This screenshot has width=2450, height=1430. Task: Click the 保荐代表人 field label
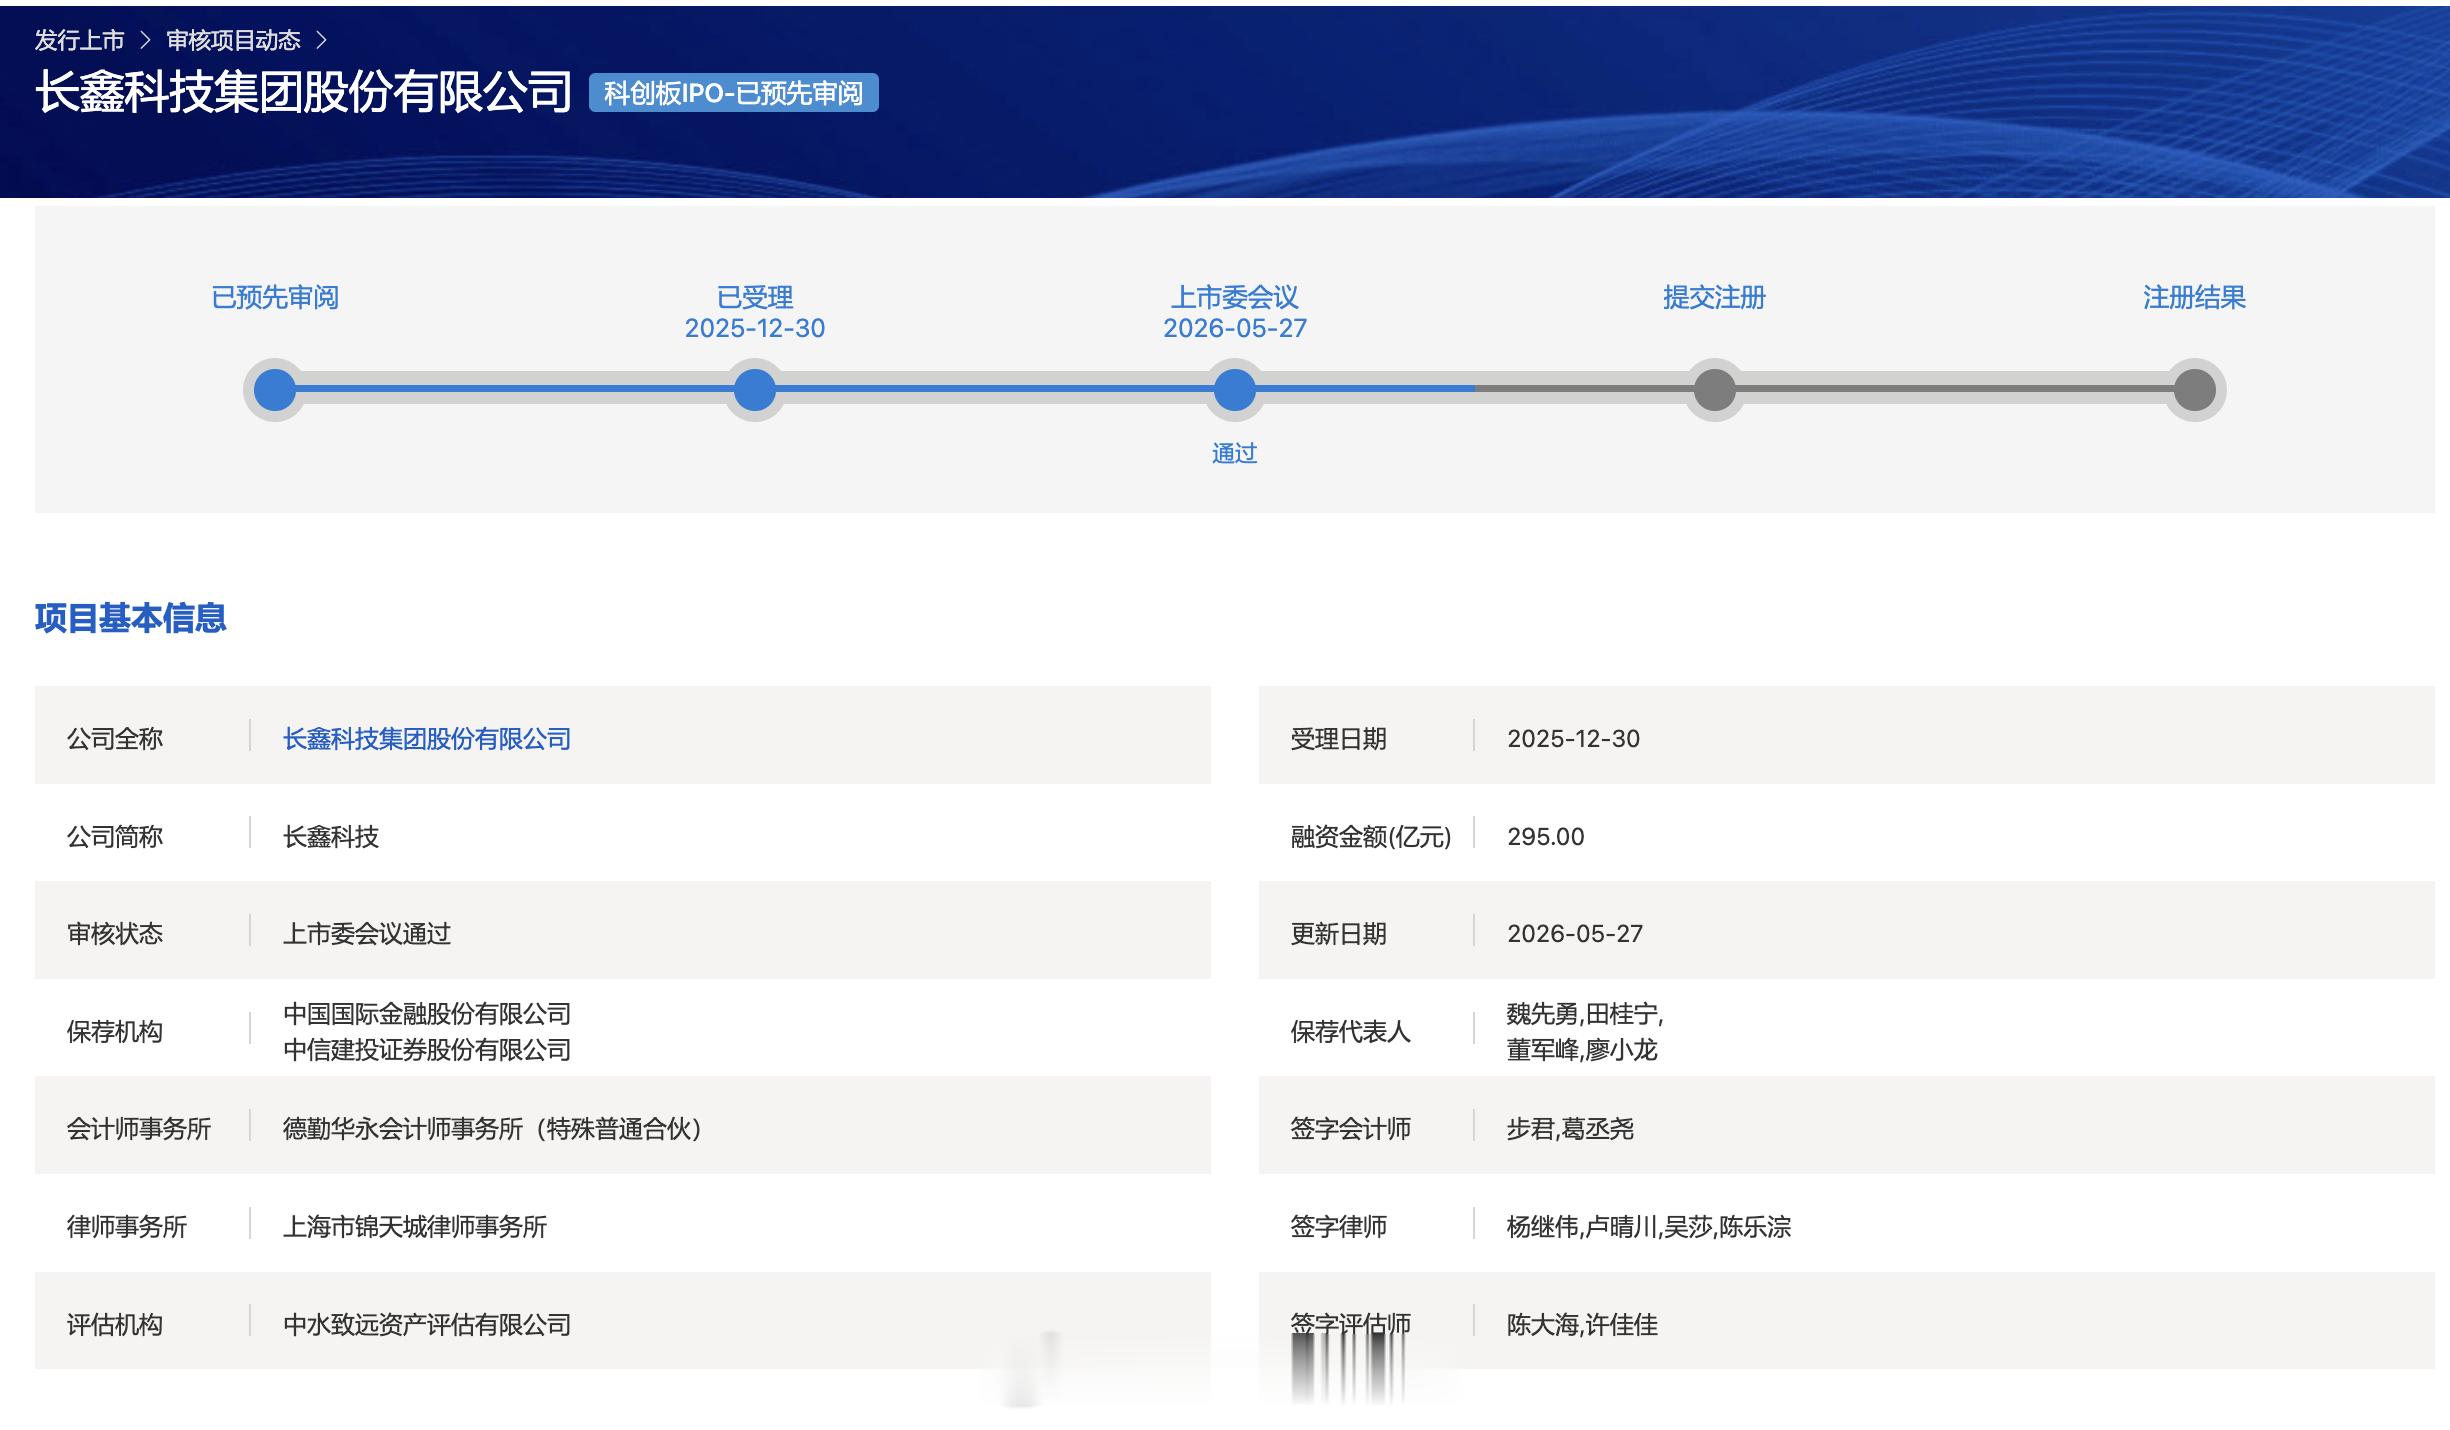click(x=1350, y=1032)
